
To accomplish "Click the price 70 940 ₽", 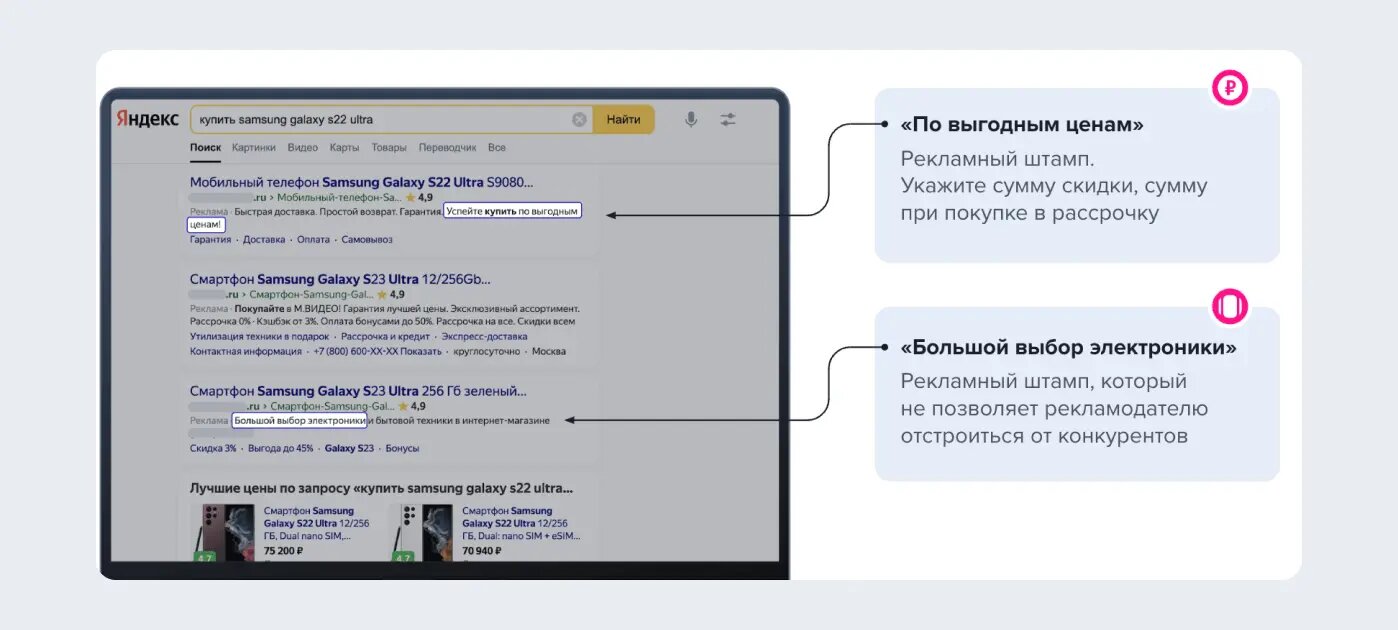I will (482, 550).
